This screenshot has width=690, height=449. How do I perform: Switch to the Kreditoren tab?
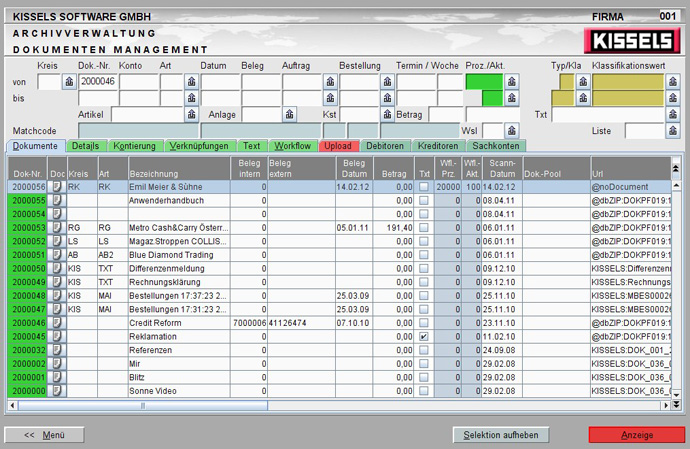[438, 146]
